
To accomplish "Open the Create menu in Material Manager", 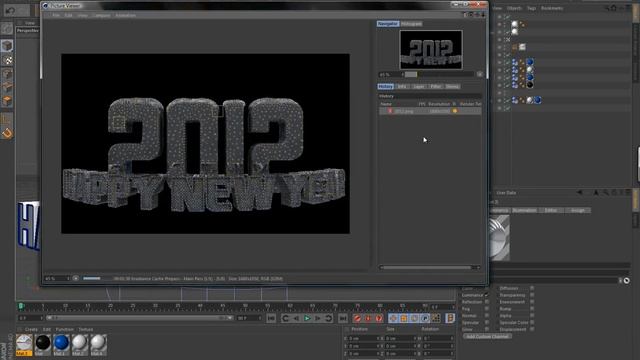I will [x=31, y=329].
